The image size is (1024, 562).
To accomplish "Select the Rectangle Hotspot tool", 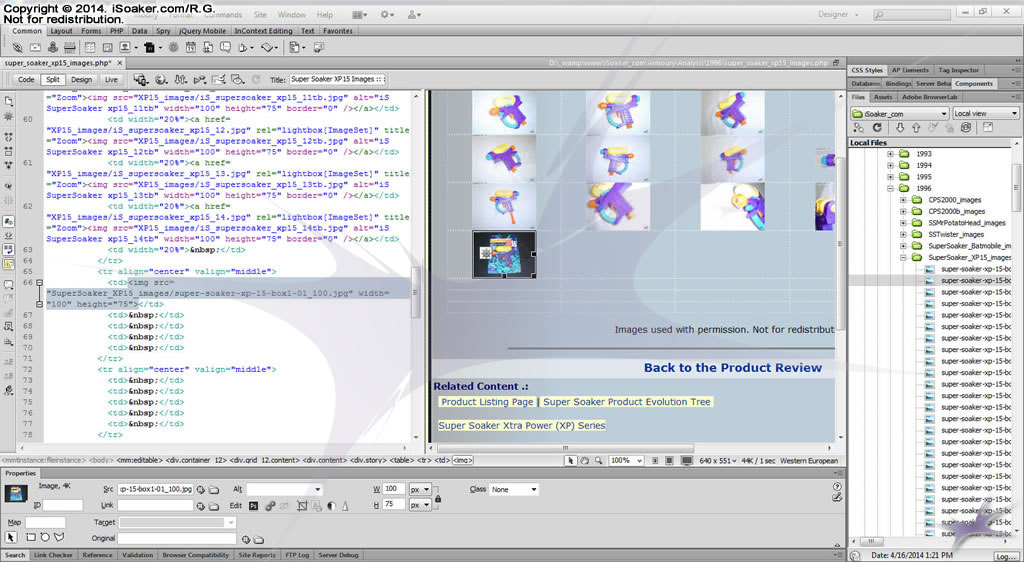I will tap(31, 538).
